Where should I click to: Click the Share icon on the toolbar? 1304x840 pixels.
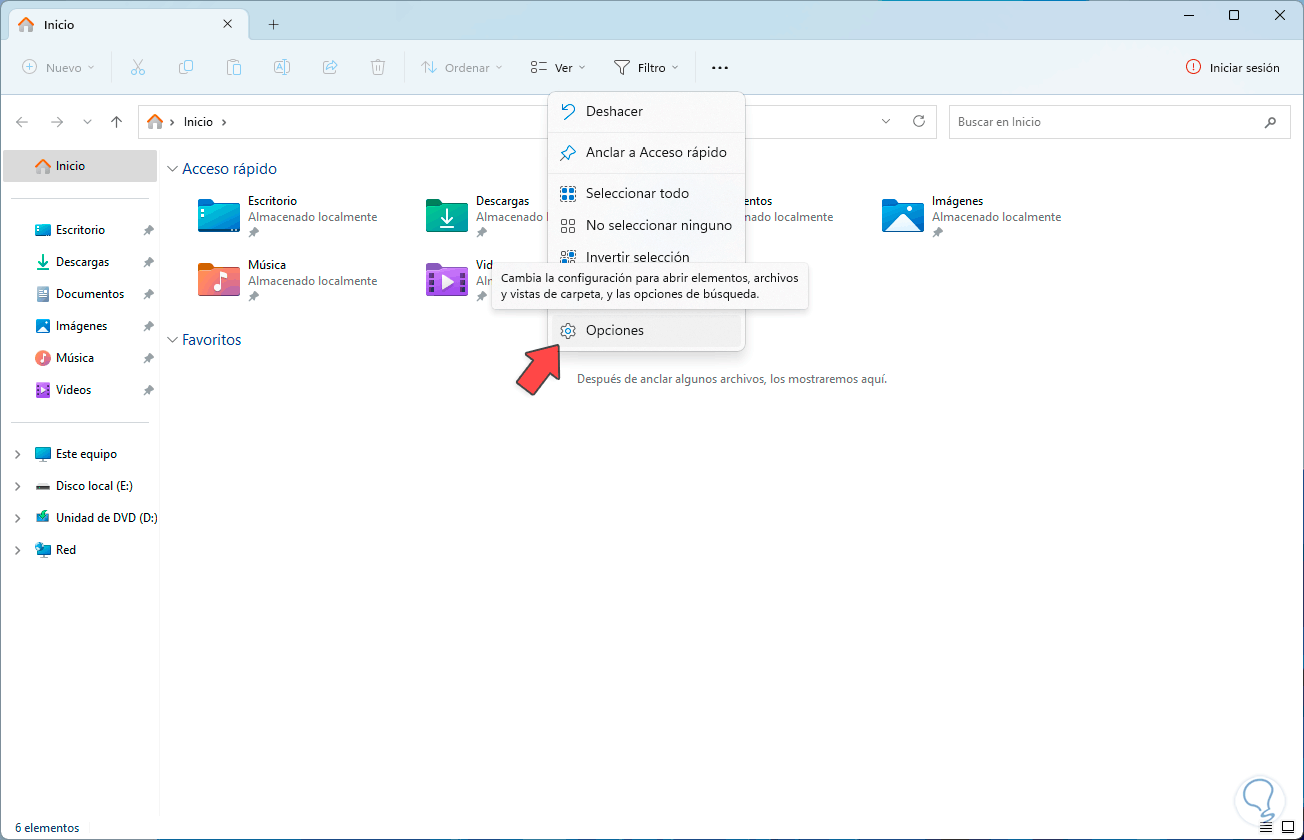click(x=330, y=67)
